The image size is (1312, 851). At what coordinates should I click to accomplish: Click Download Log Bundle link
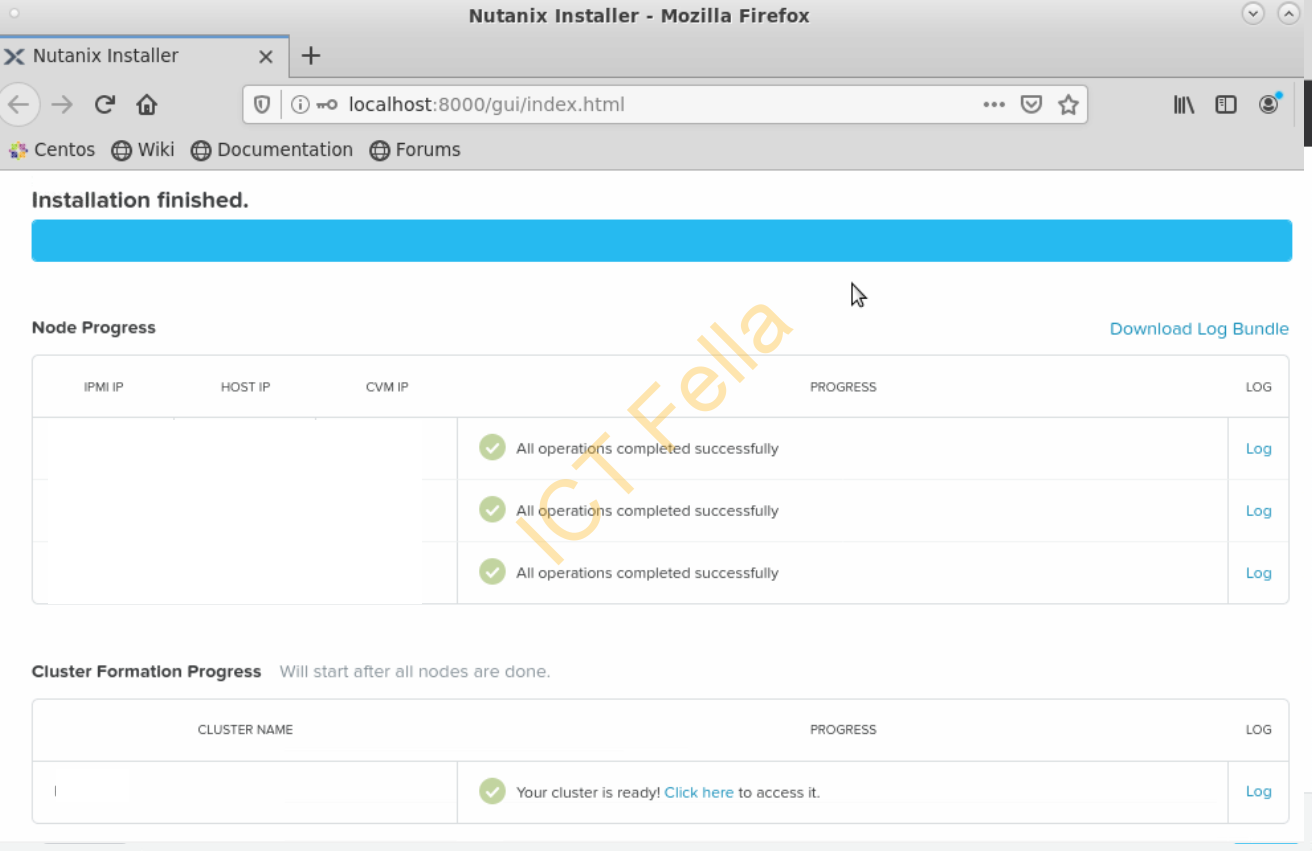coord(1199,329)
